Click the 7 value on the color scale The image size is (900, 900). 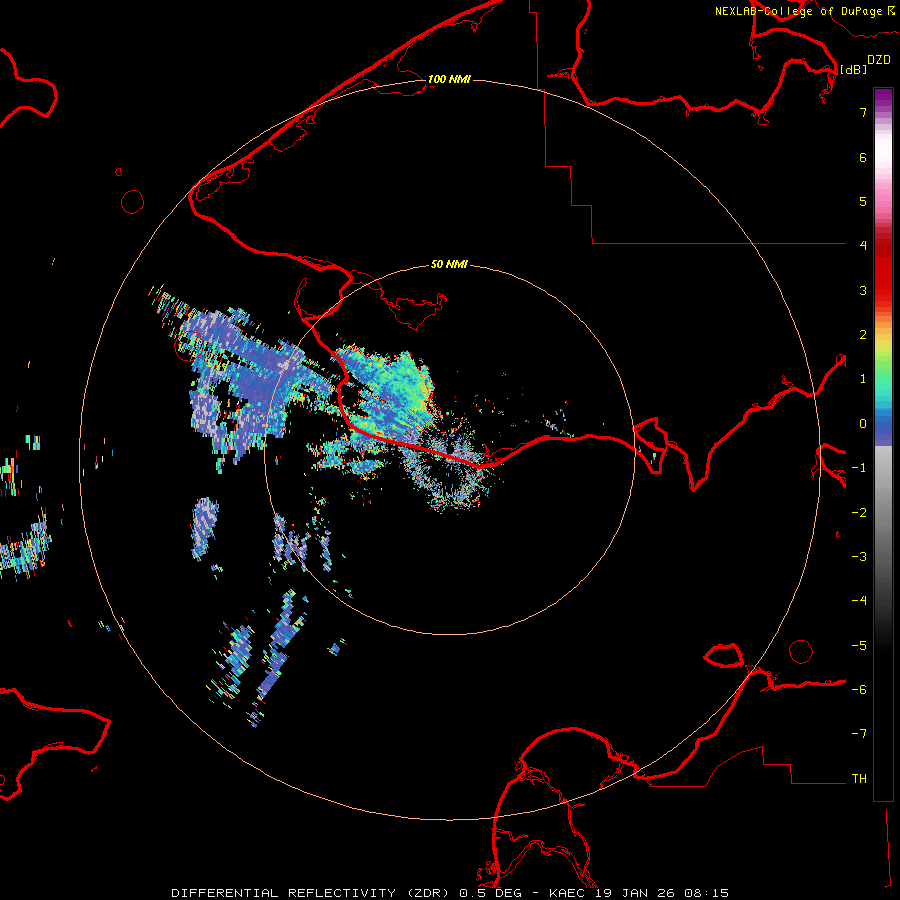[863, 112]
